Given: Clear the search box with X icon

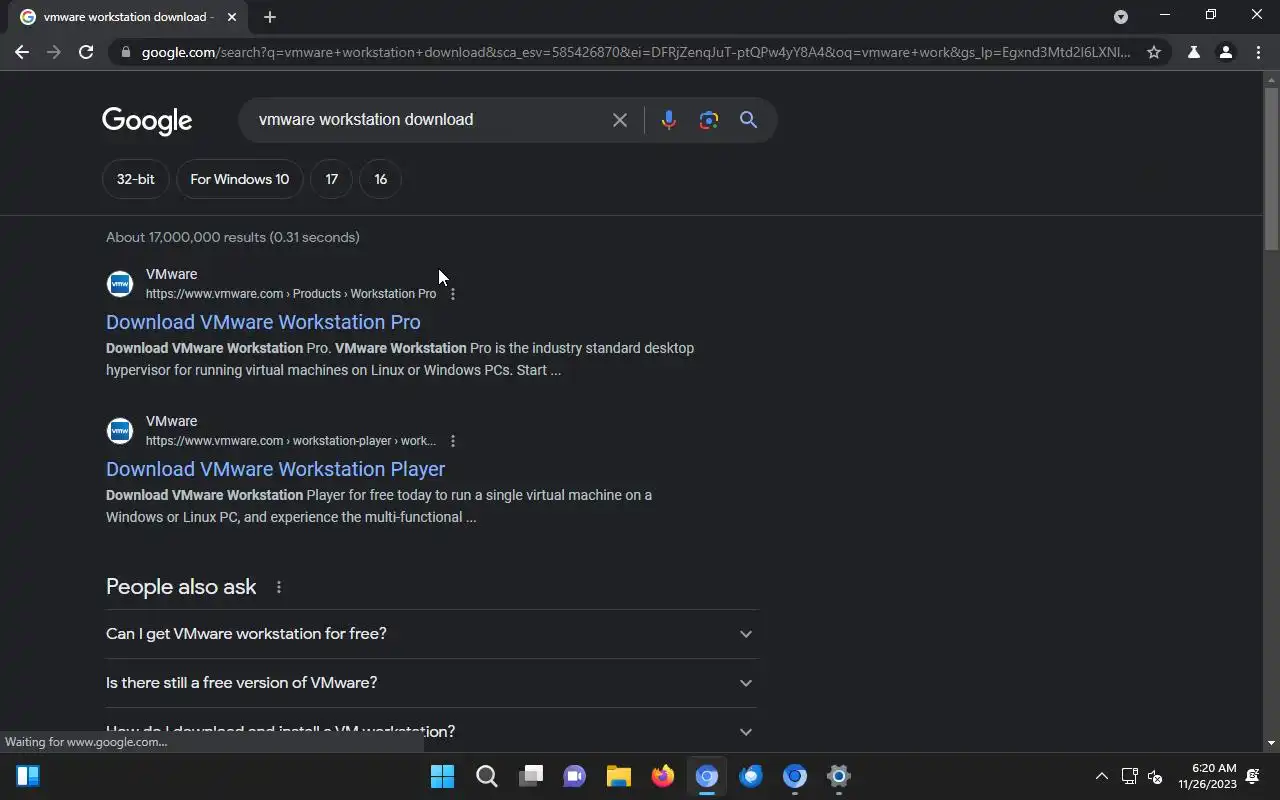Looking at the screenshot, I should click(x=620, y=120).
